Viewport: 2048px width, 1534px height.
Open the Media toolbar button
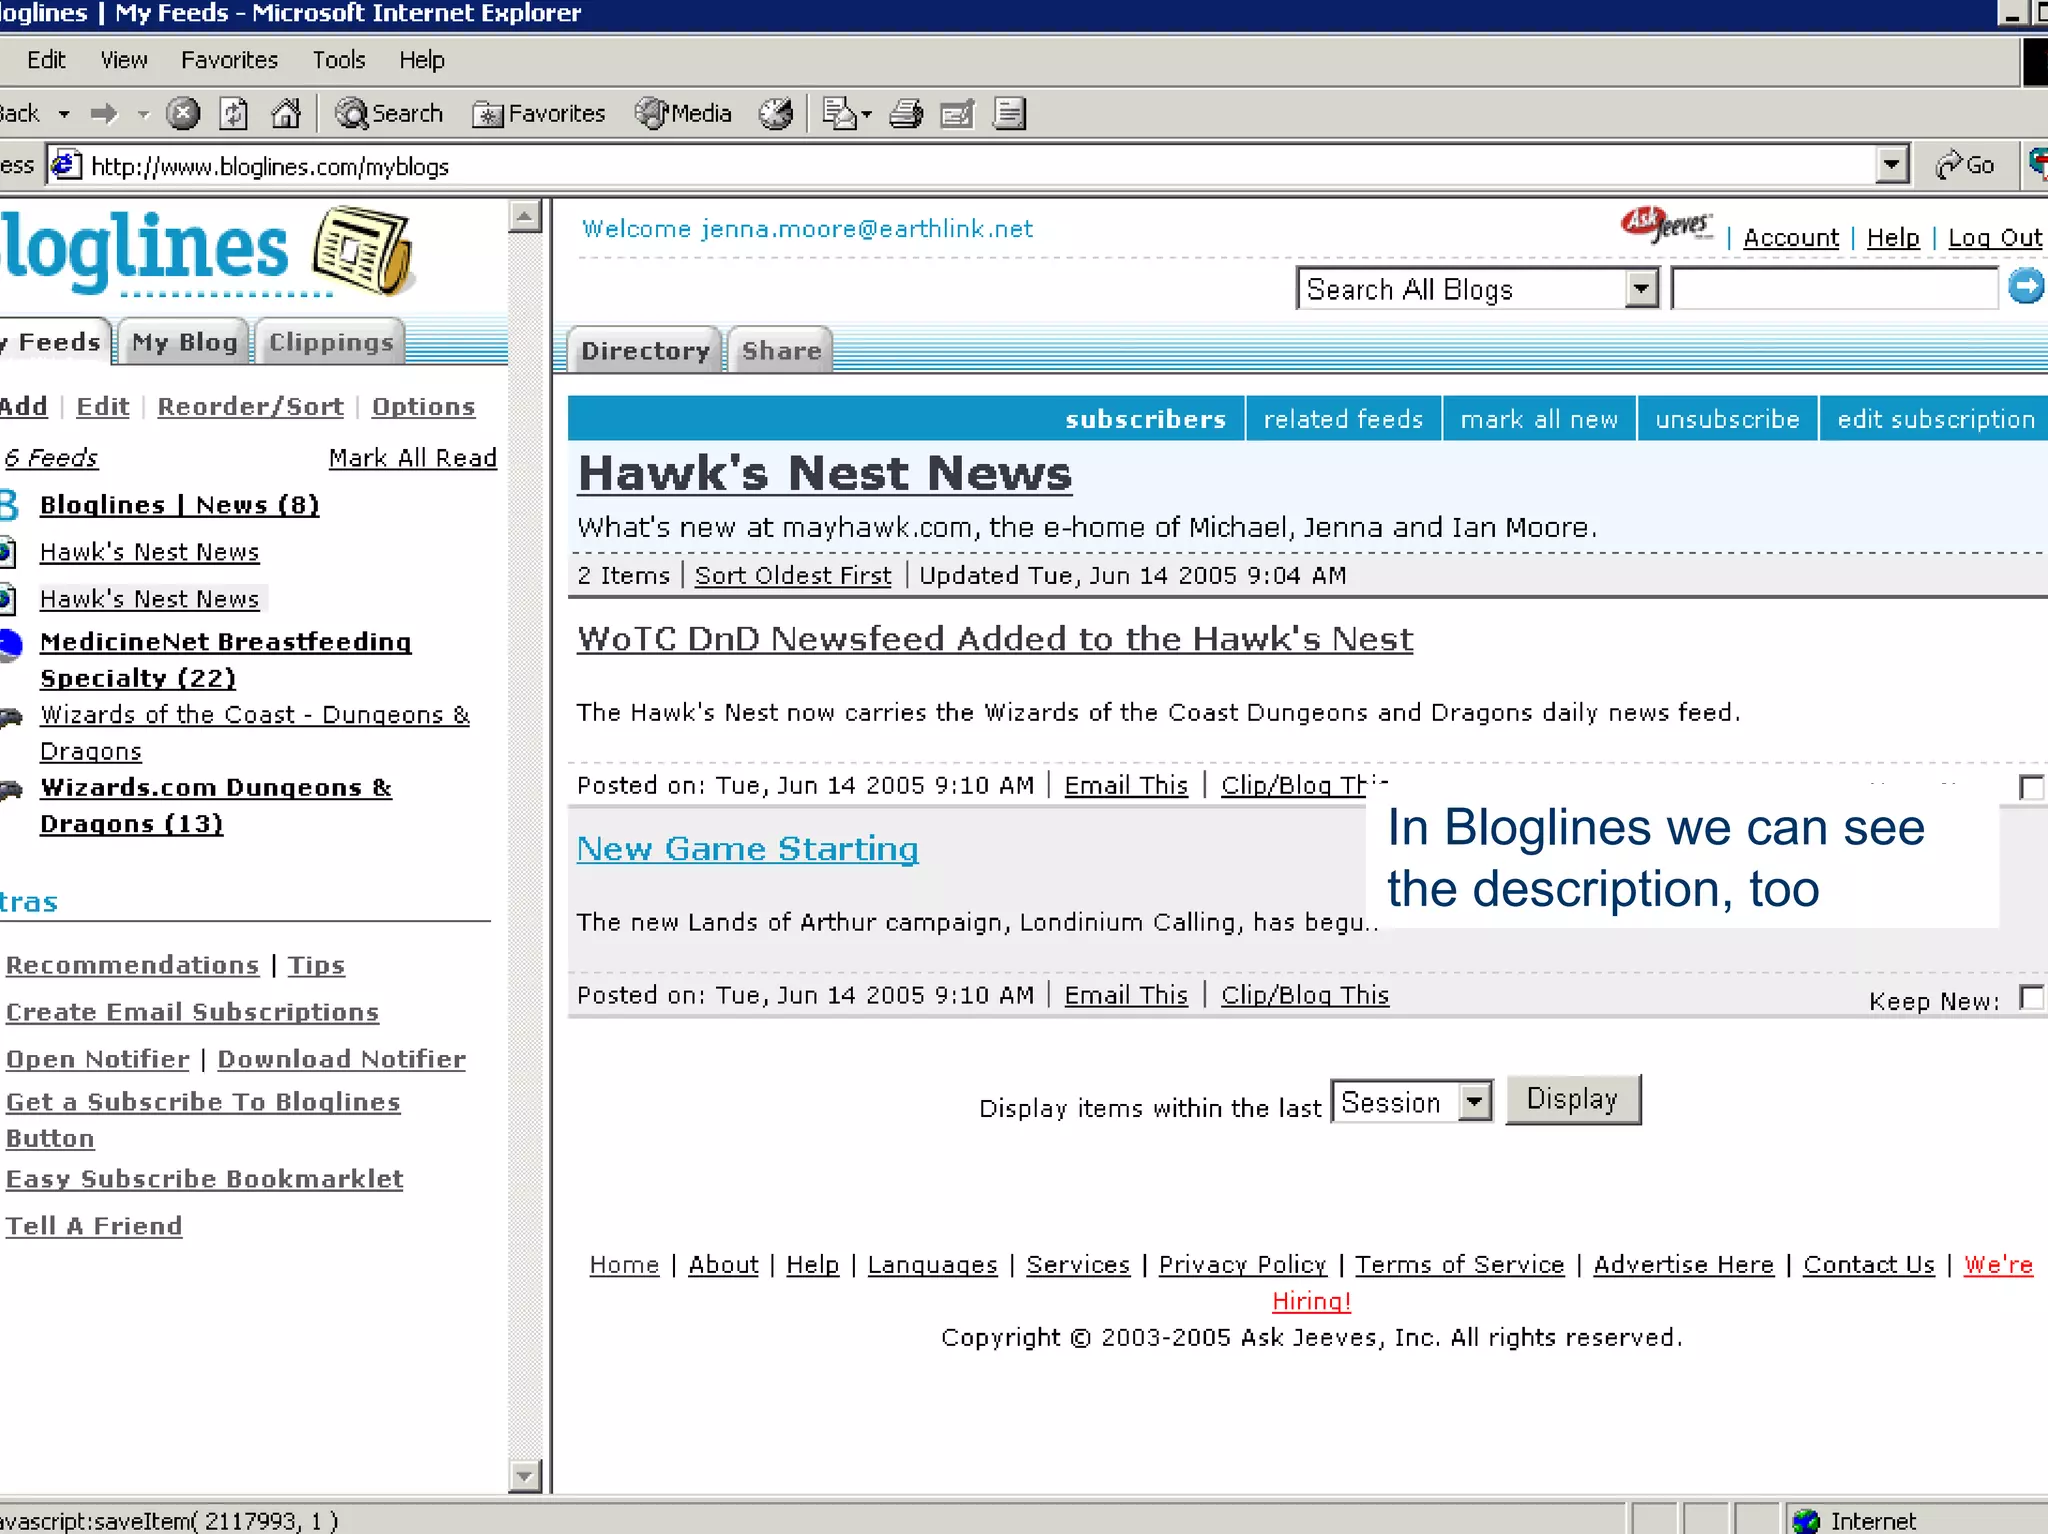684,114
